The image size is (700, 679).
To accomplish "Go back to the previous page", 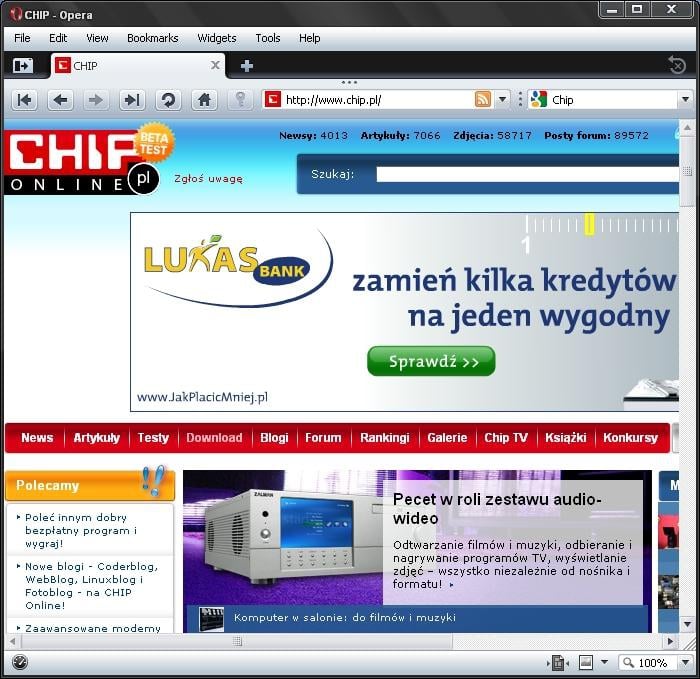I will 60,100.
